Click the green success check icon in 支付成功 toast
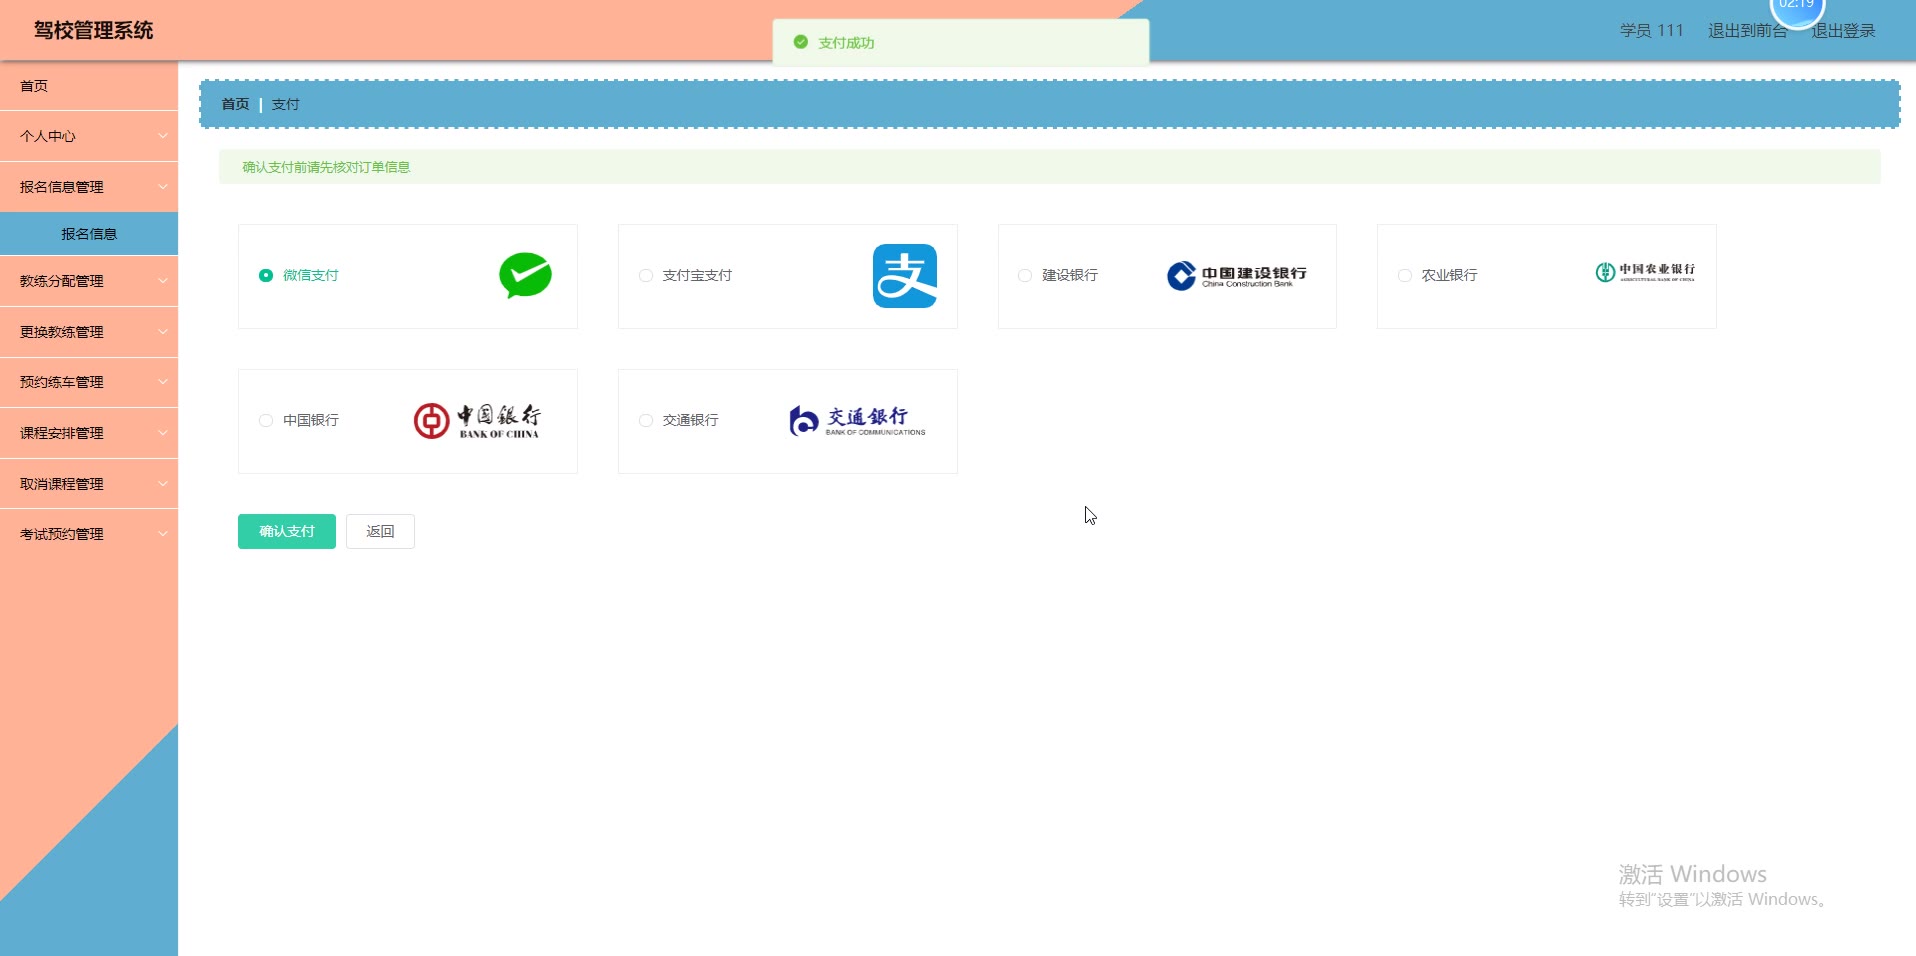1916x956 pixels. [x=800, y=42]
